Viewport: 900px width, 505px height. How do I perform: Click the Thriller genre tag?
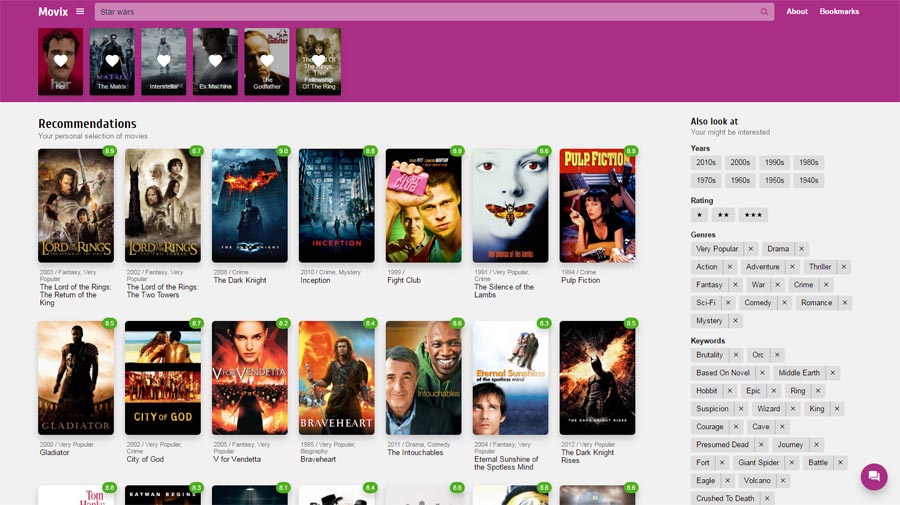[x=820, y=267]
